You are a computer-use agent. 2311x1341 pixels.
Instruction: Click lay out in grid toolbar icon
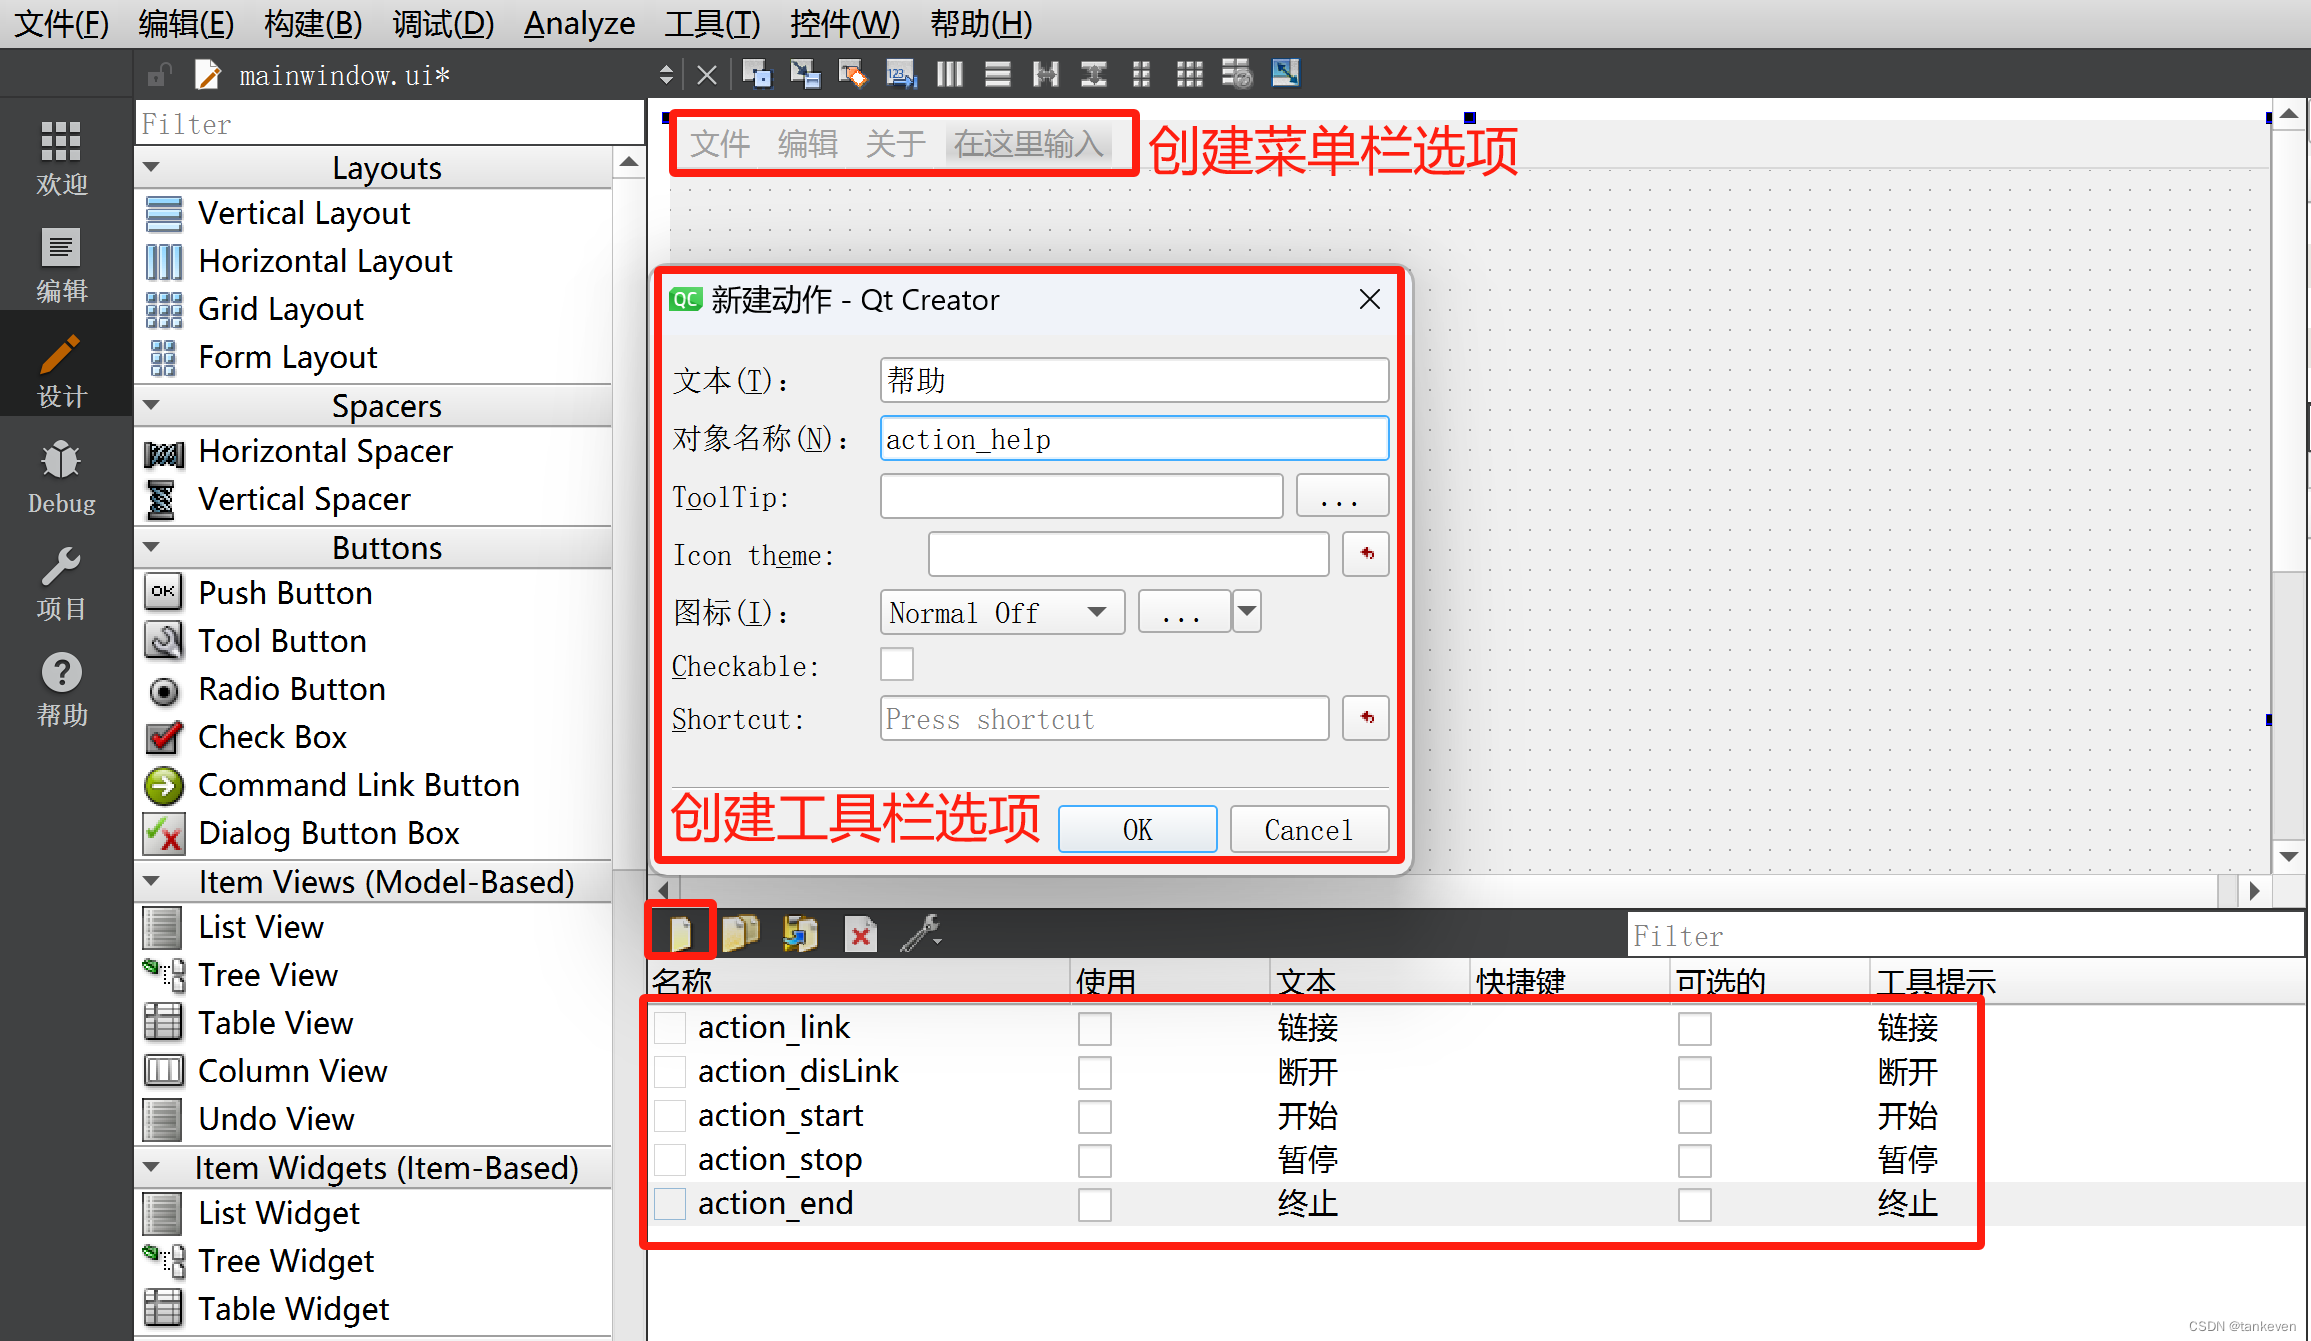tap(1189, 74)
